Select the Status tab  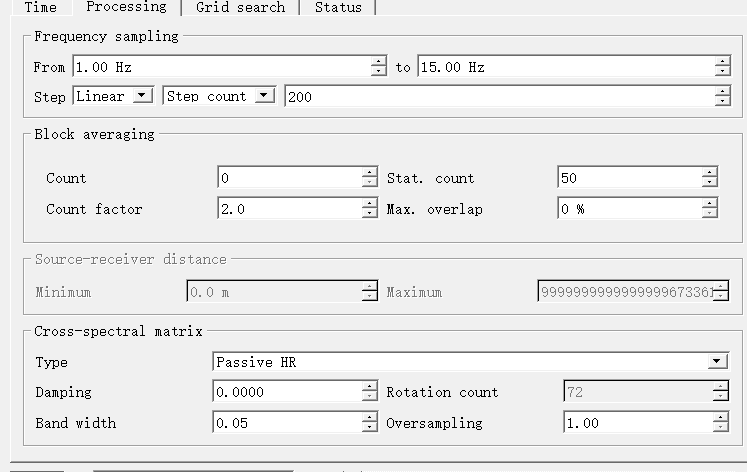[338, 7]
